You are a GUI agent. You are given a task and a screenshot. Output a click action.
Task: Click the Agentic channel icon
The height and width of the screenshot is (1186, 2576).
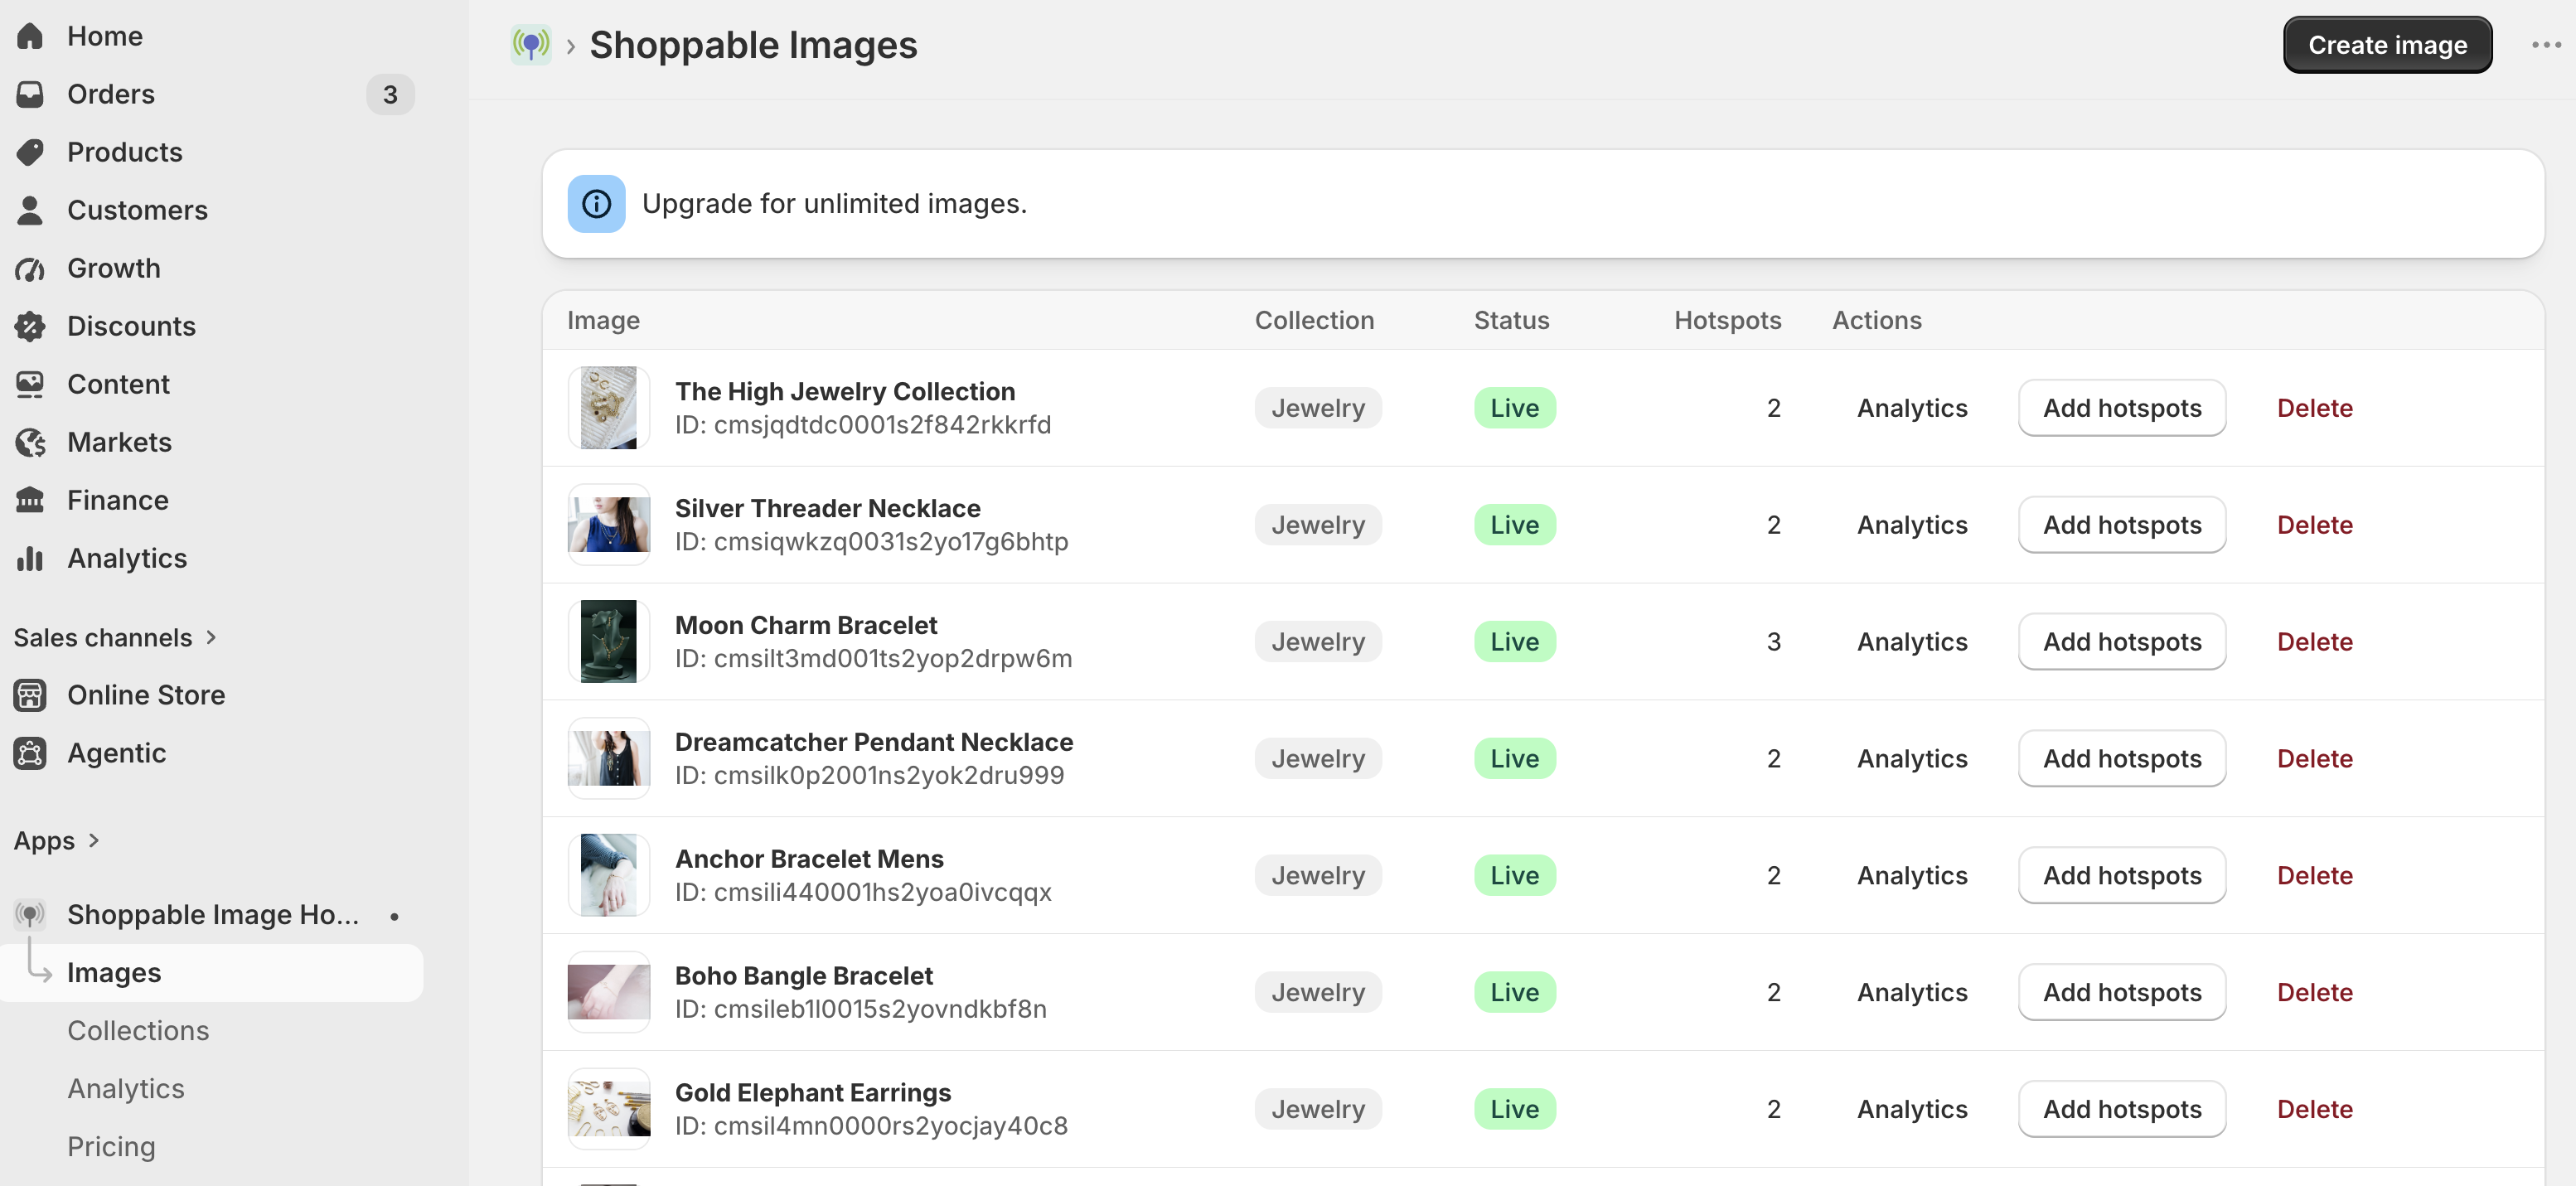[30, 753]
